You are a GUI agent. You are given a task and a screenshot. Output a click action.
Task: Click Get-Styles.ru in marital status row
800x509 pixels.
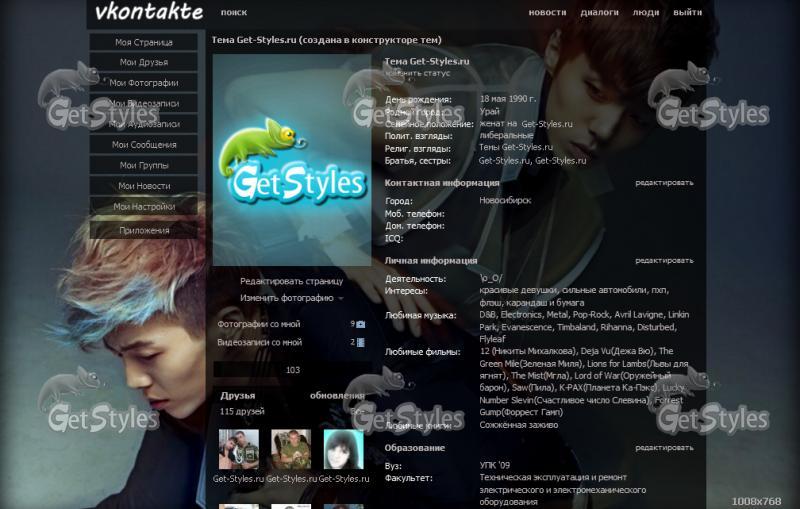click(547, 124)
